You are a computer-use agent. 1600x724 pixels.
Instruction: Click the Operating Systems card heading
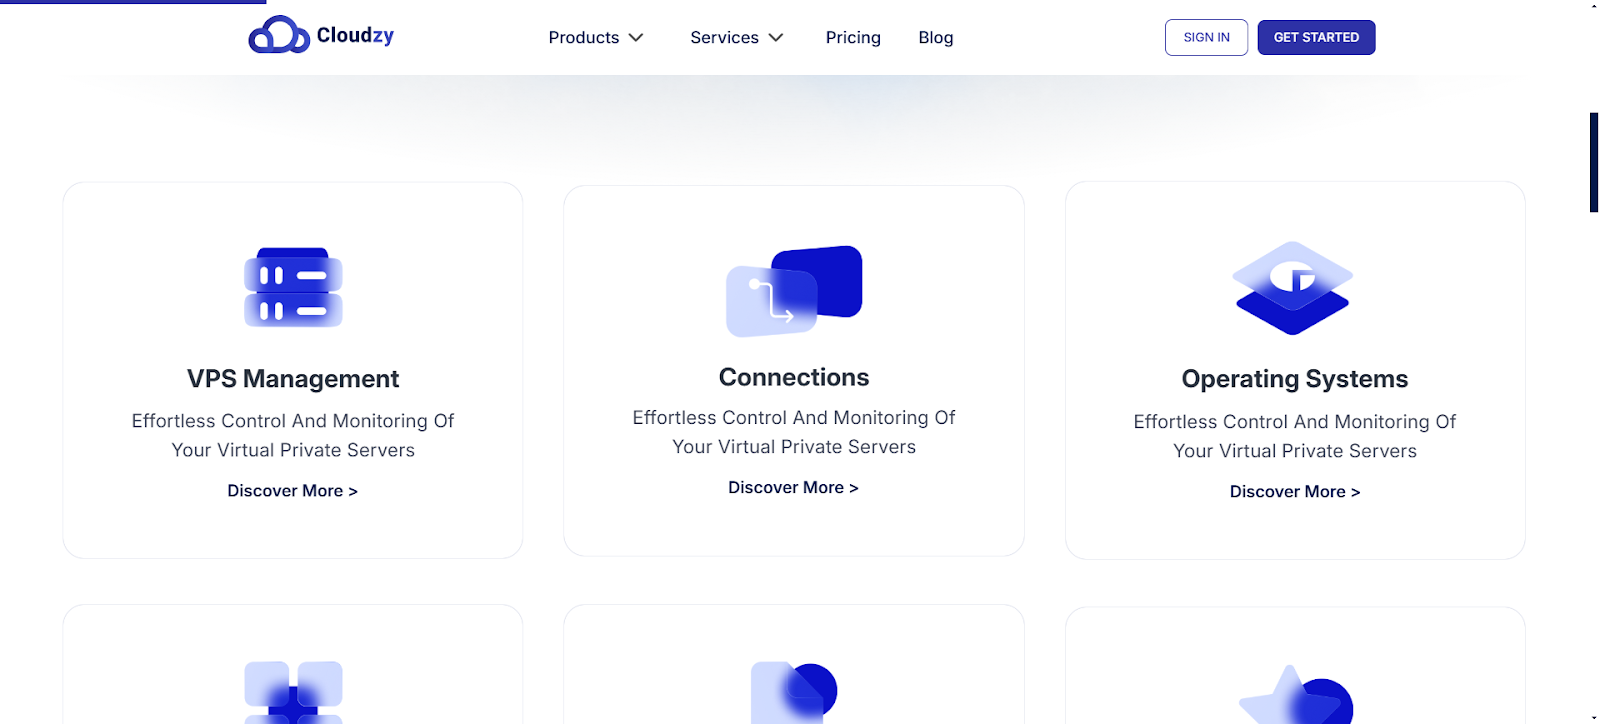[1295, 379]
